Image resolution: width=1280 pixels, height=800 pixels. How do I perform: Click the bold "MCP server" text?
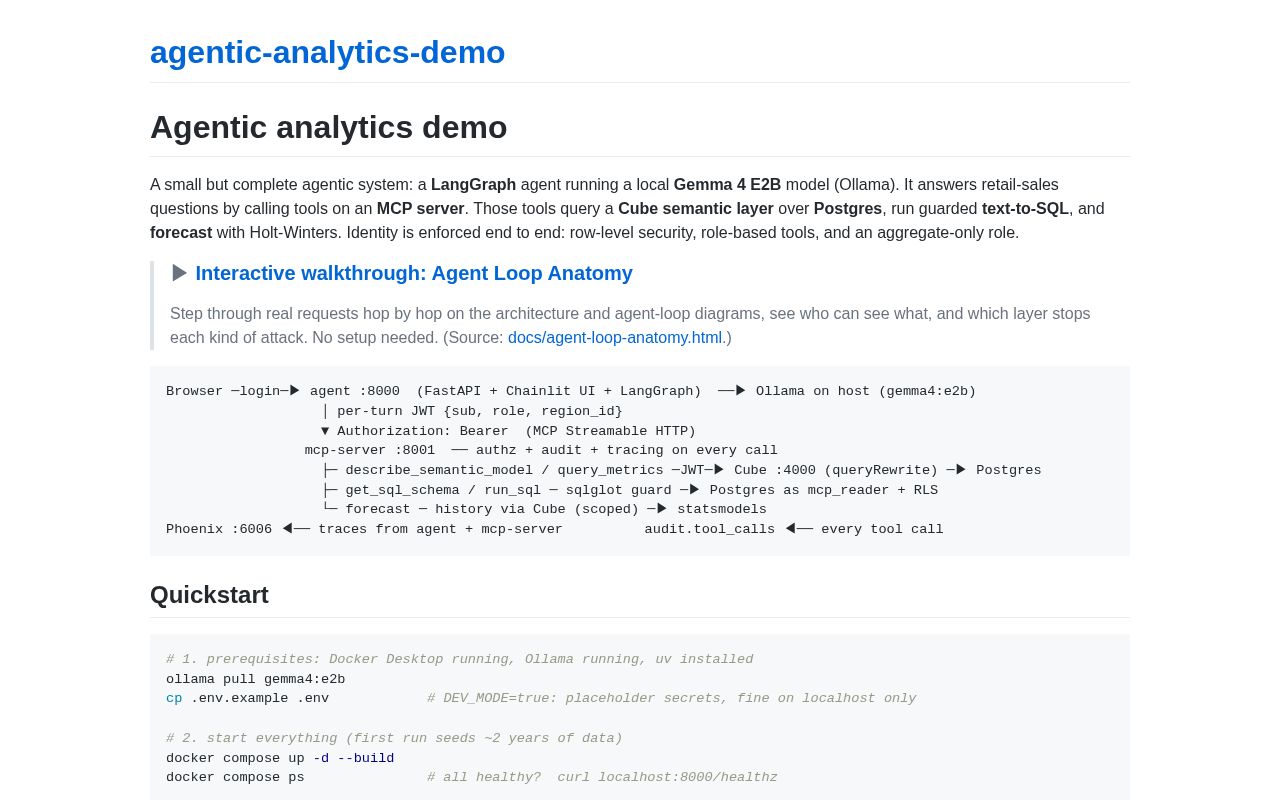point(421,209)
